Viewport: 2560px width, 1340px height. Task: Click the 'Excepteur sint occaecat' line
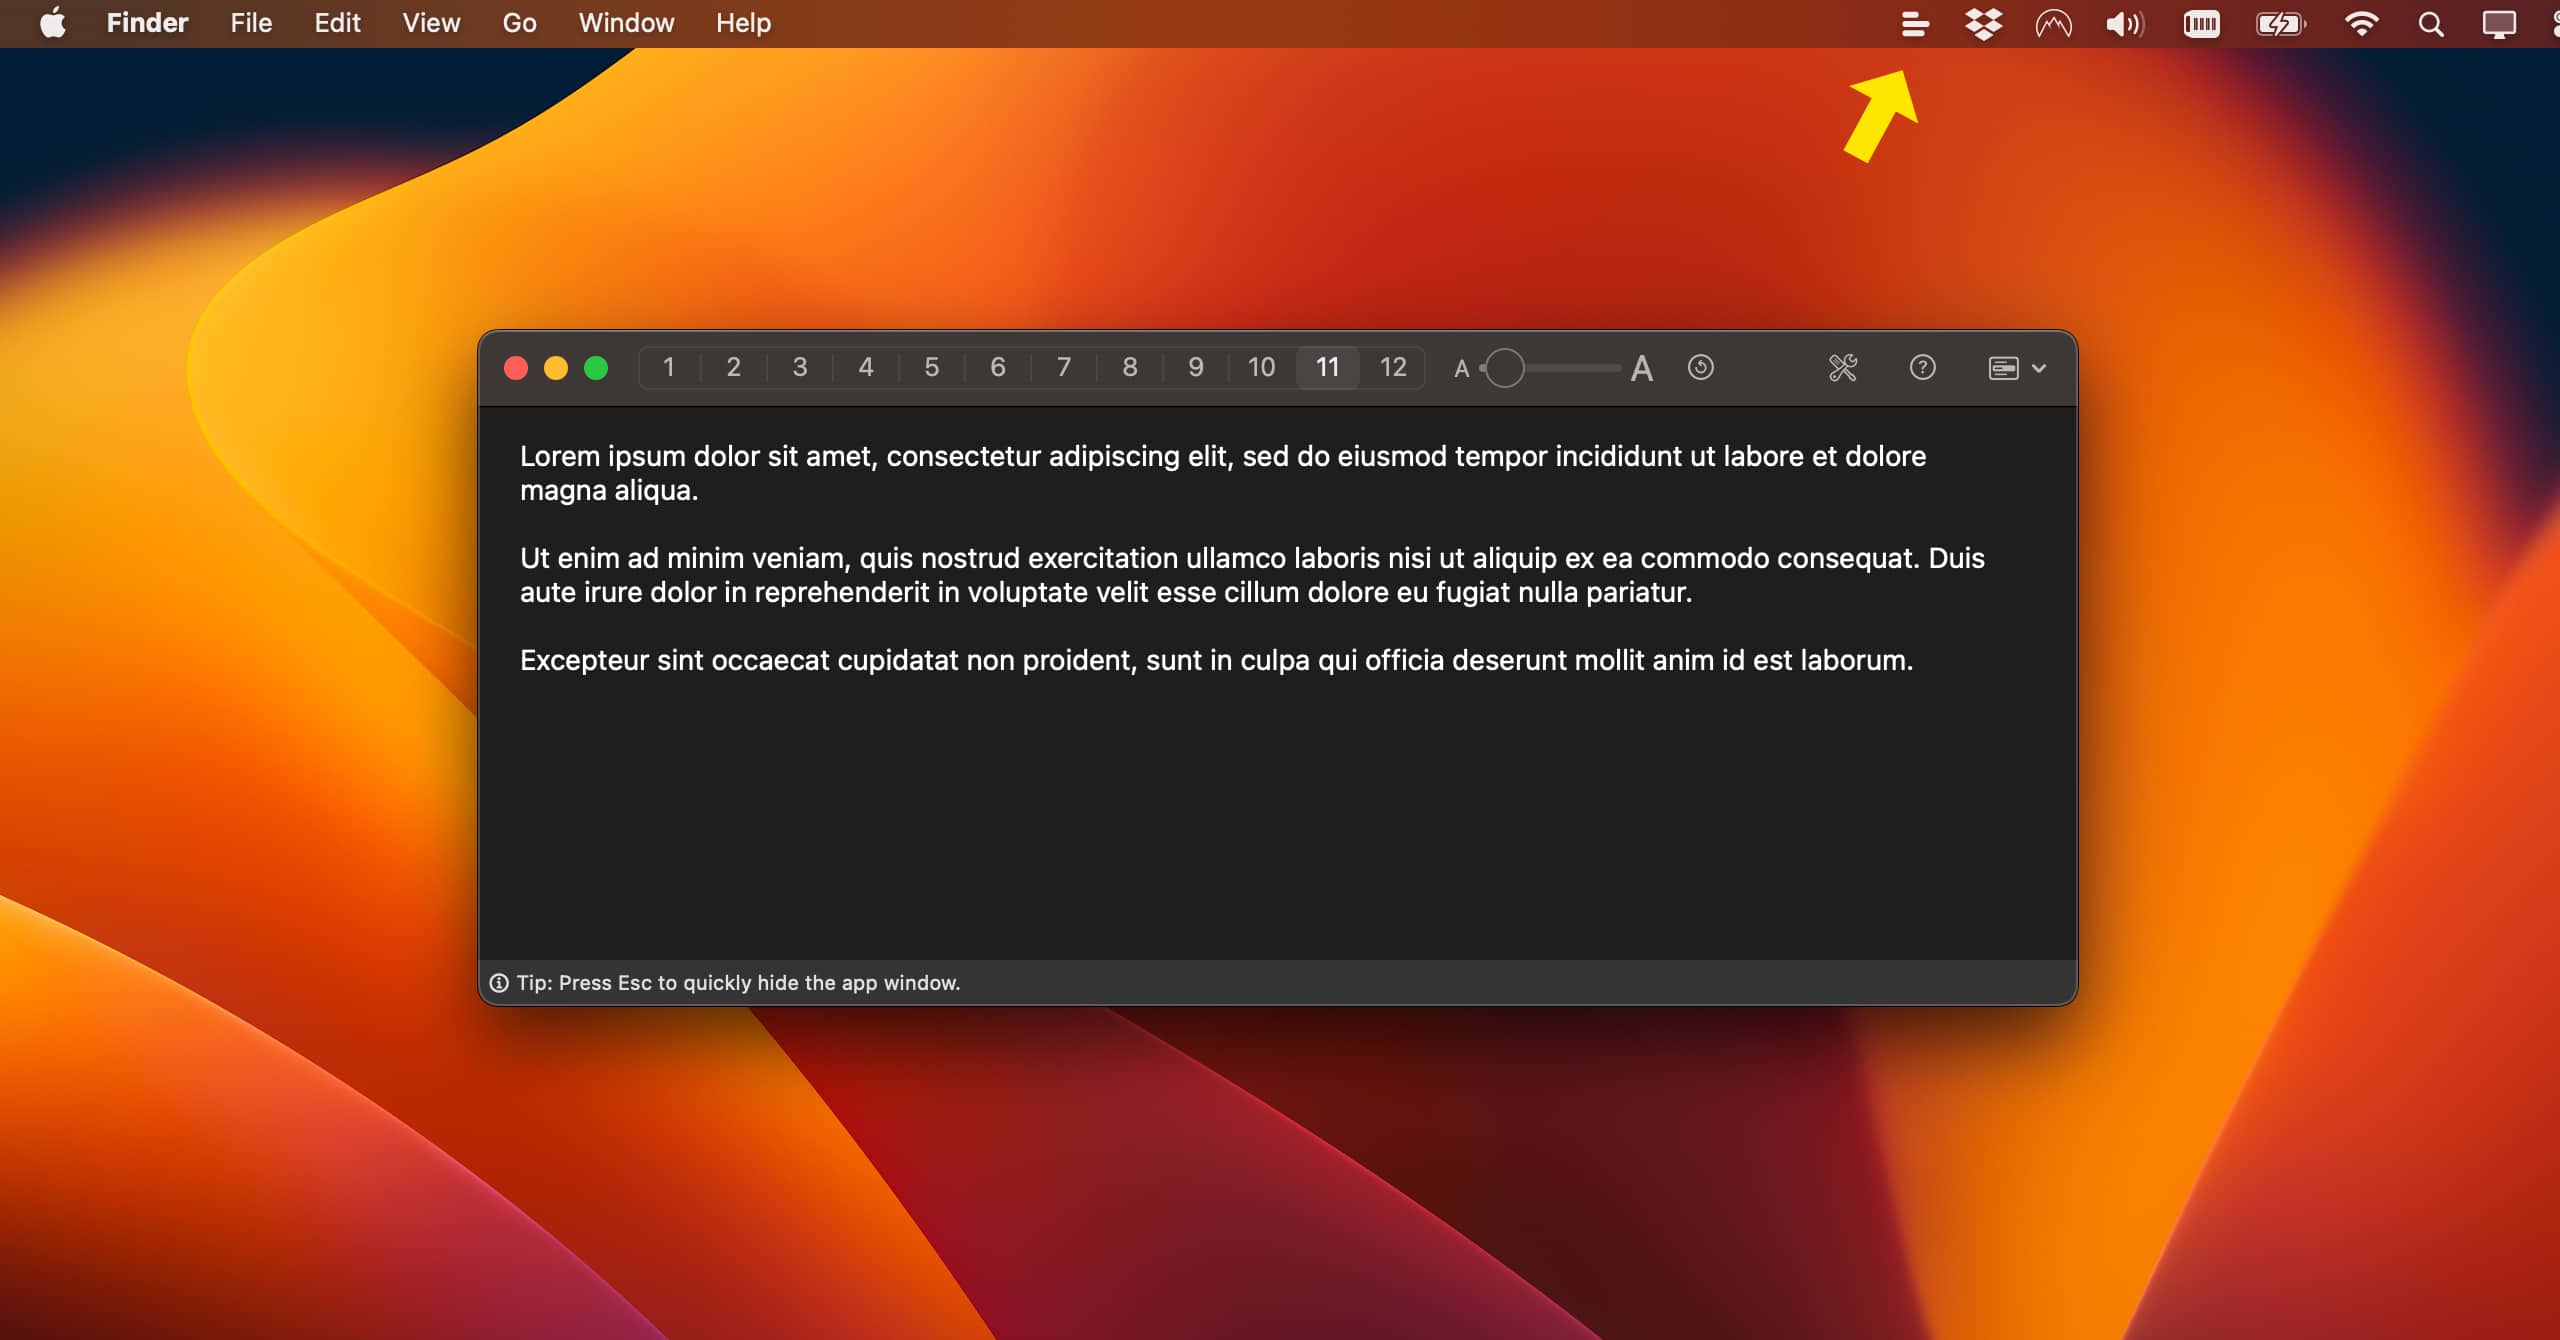tap(1216, 660)
